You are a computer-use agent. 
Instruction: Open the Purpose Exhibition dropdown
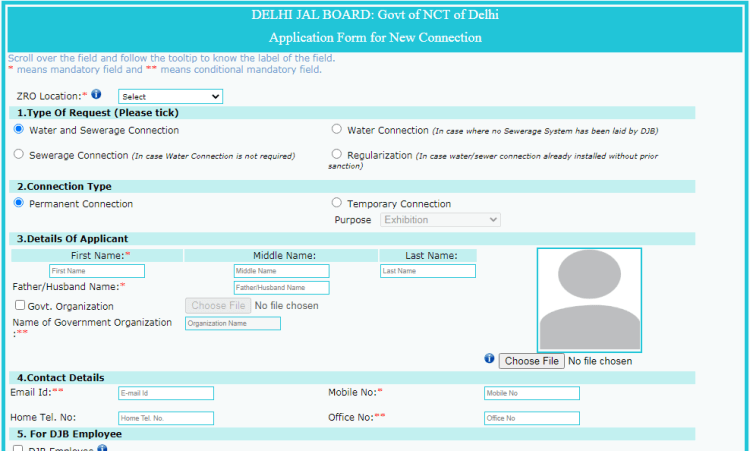(440, 220)
